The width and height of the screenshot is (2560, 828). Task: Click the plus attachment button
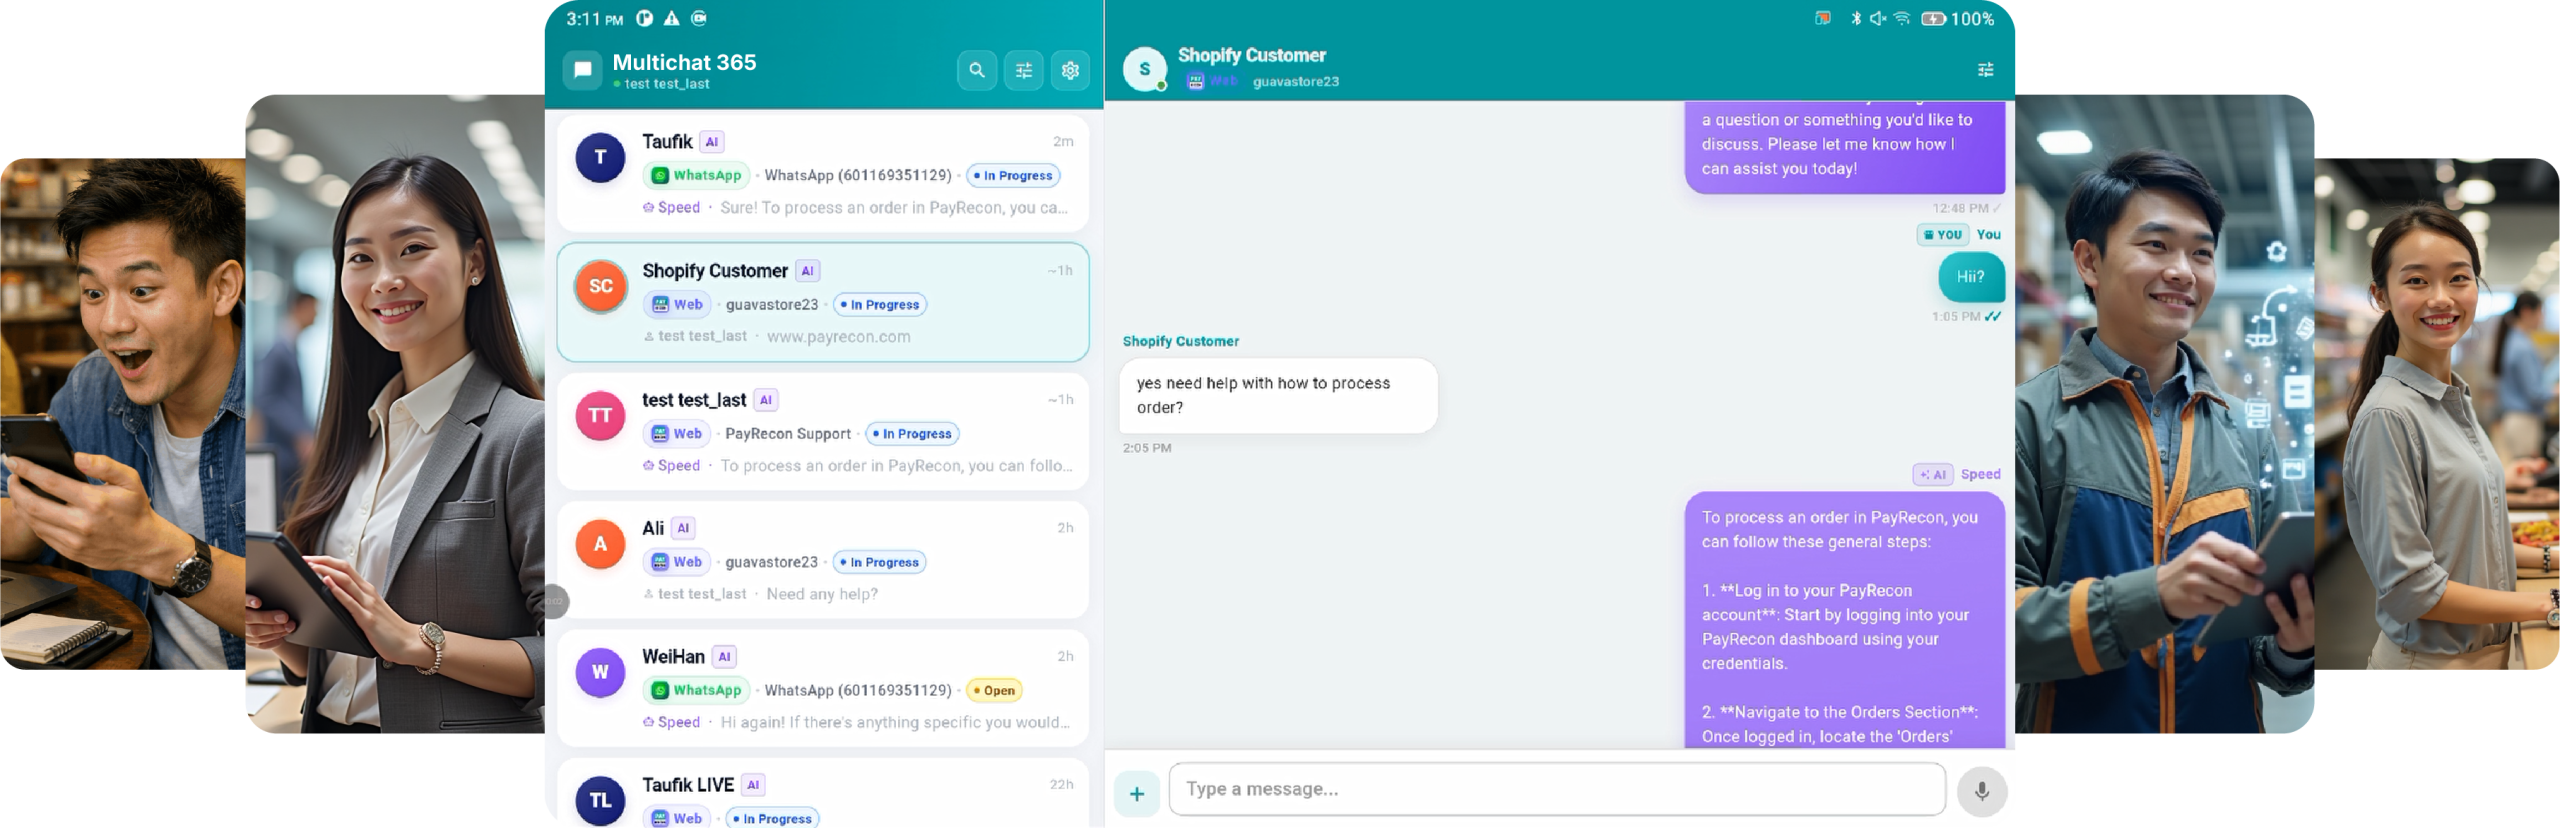pyautogui.click(x=1137, y=794)
